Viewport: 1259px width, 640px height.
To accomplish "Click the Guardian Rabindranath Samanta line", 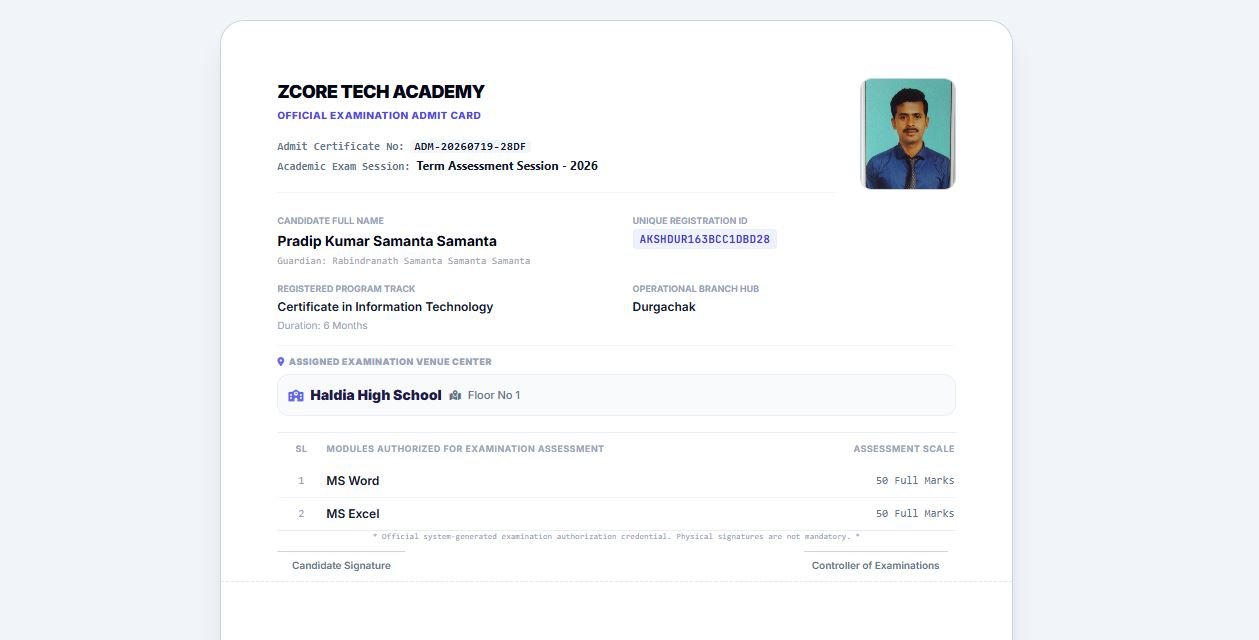I will [x=404, y=261].
